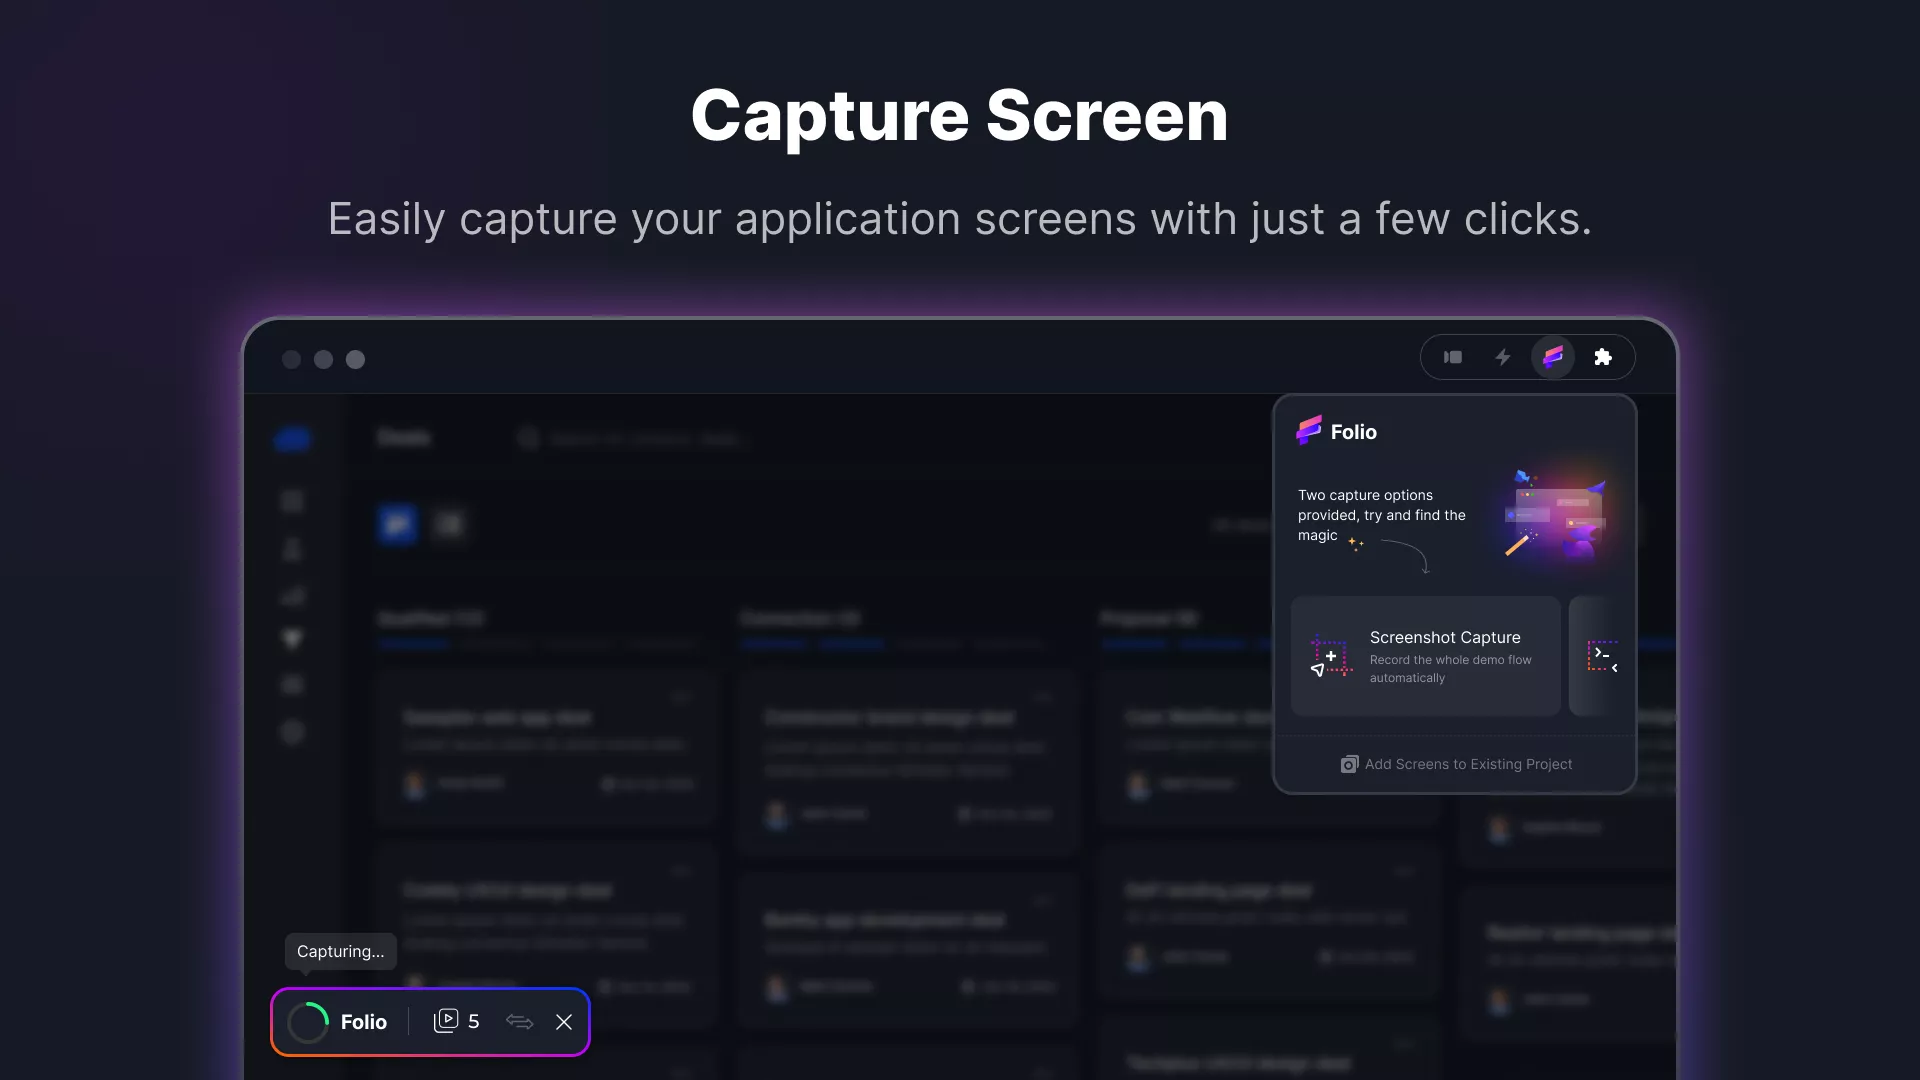Click the Folio logo in popup header
The width and height of the screenshot is (1920, 1080).
[1308, 431]
